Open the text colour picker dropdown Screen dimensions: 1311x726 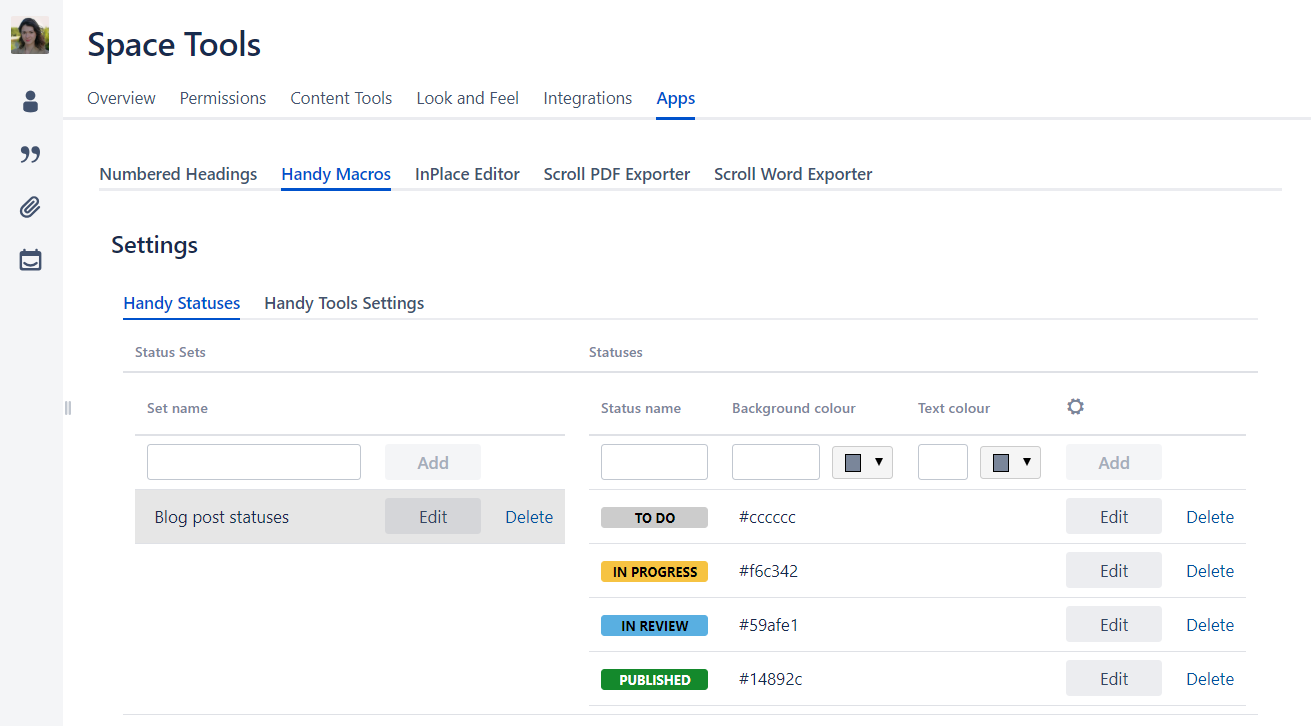pyautogui.click(x=1010, y=462)
